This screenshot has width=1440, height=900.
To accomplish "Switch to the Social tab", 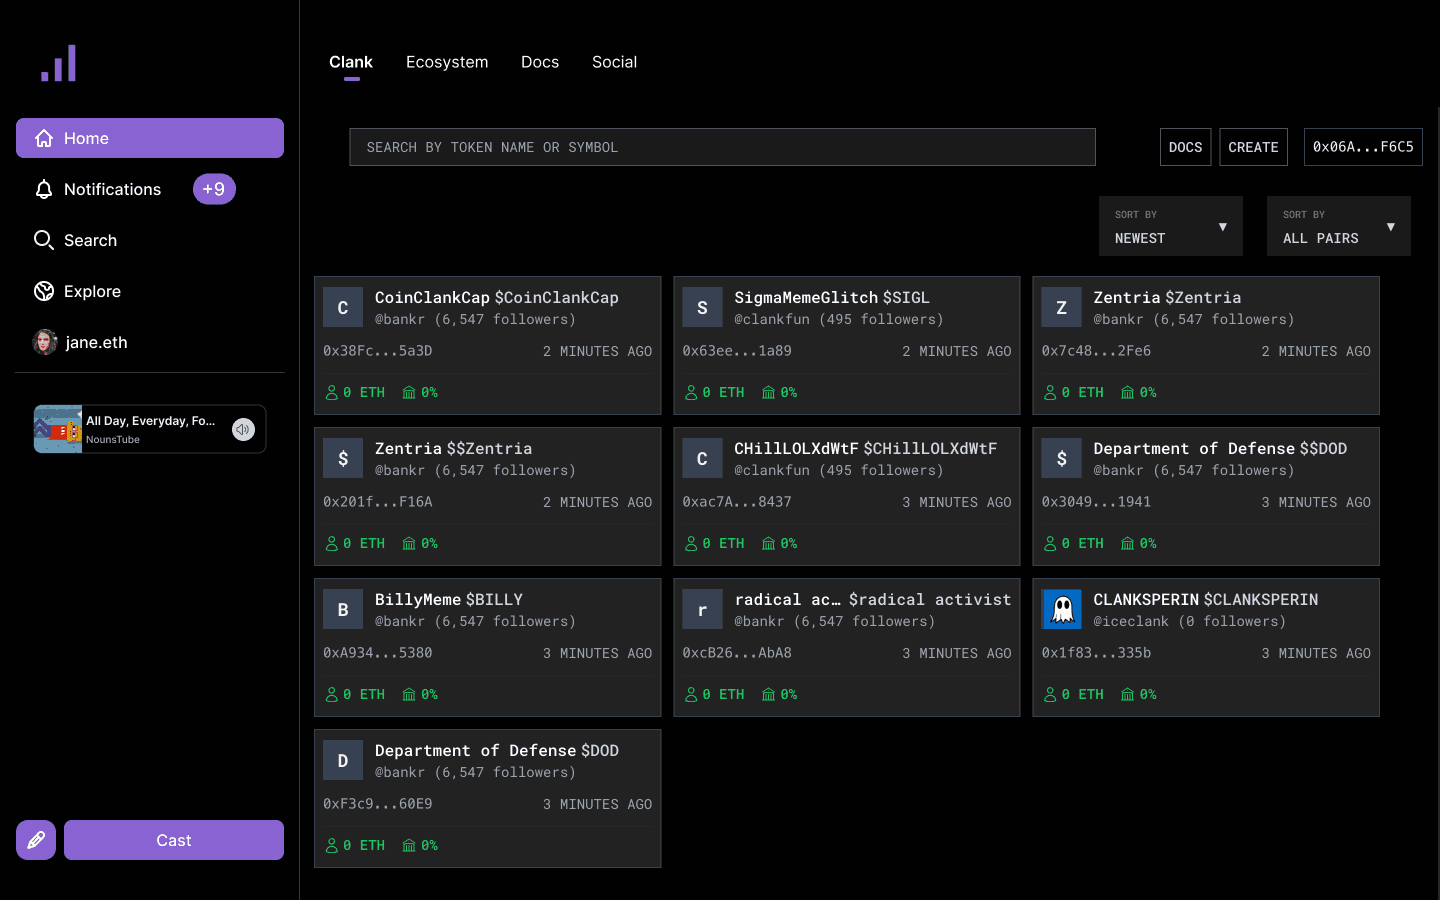I will coord(614,62).
